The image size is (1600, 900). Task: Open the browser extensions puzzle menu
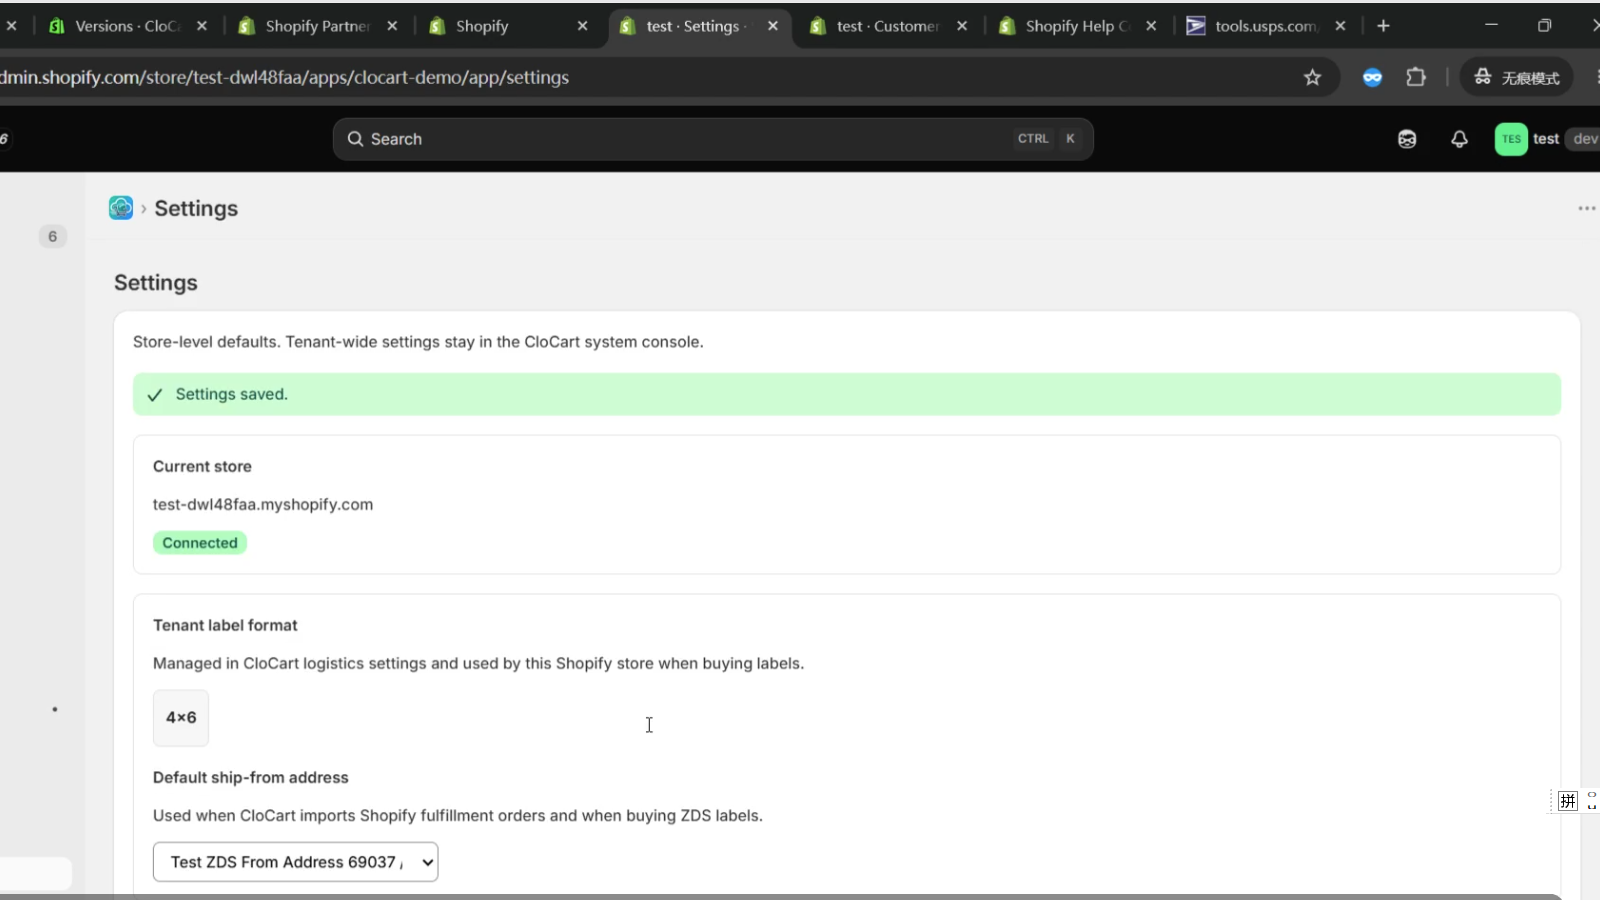click(1416, 77)
